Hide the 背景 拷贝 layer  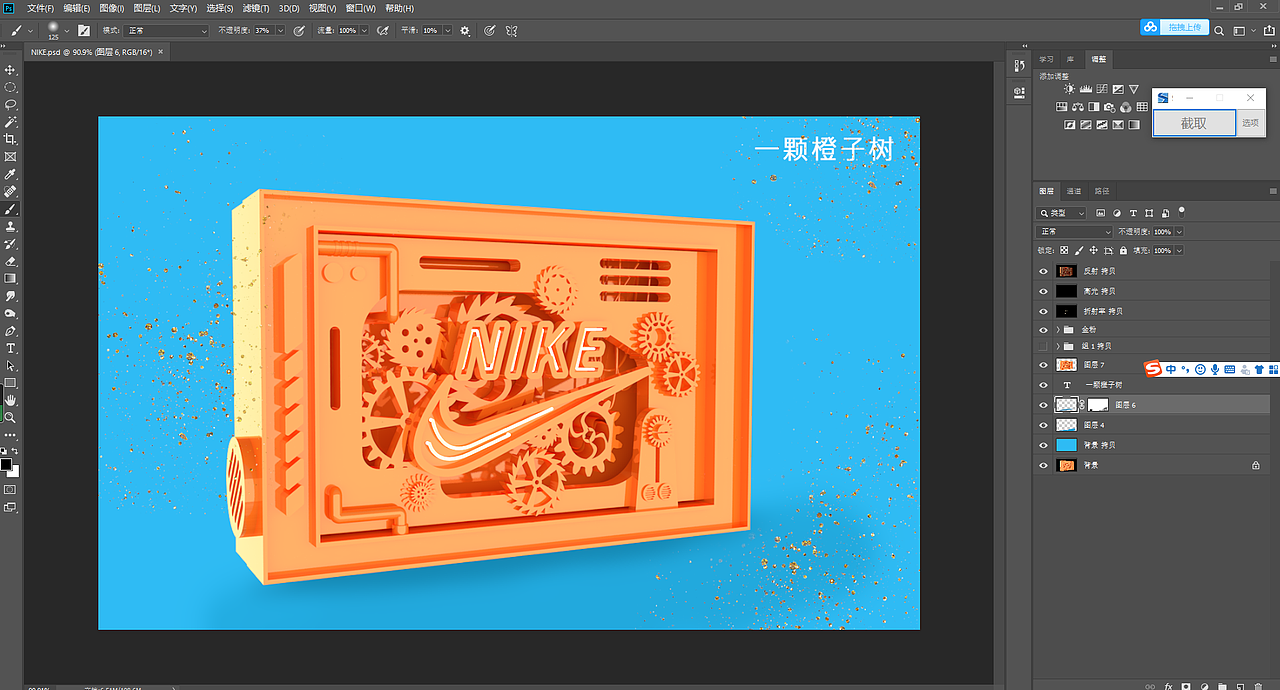pyautogui.click(x=1043, y=445)
